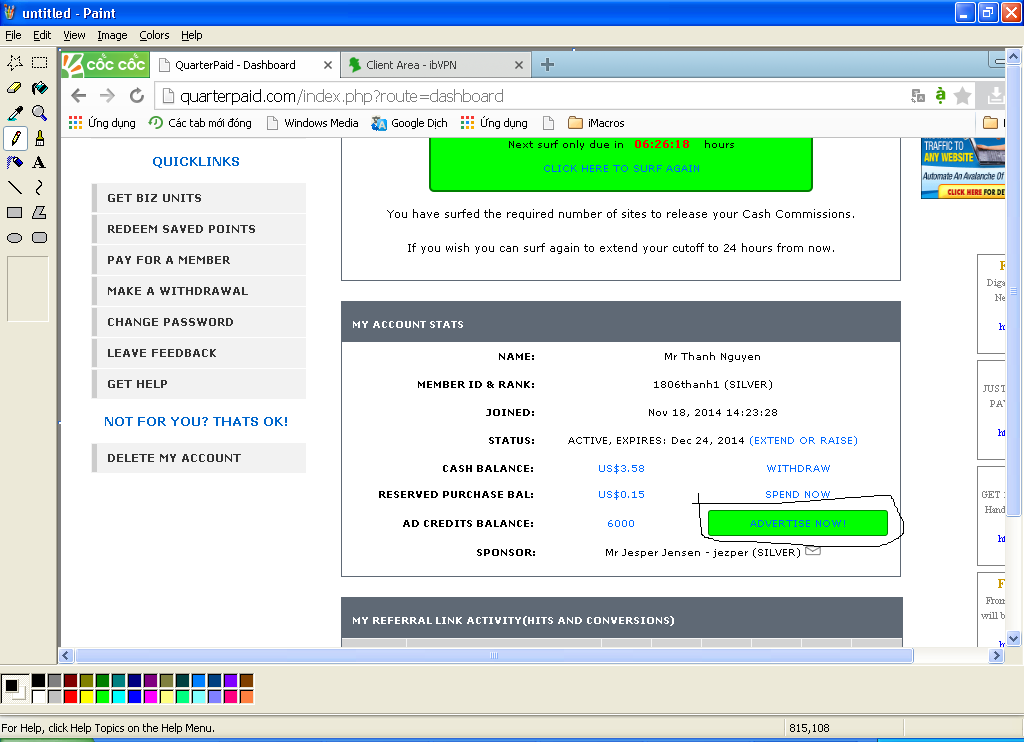Click the envelope icon next to sponsor name
Image resolution: width=1024 pixels, height=742 pixels.
pyautogui.click(x=812, y=551)
